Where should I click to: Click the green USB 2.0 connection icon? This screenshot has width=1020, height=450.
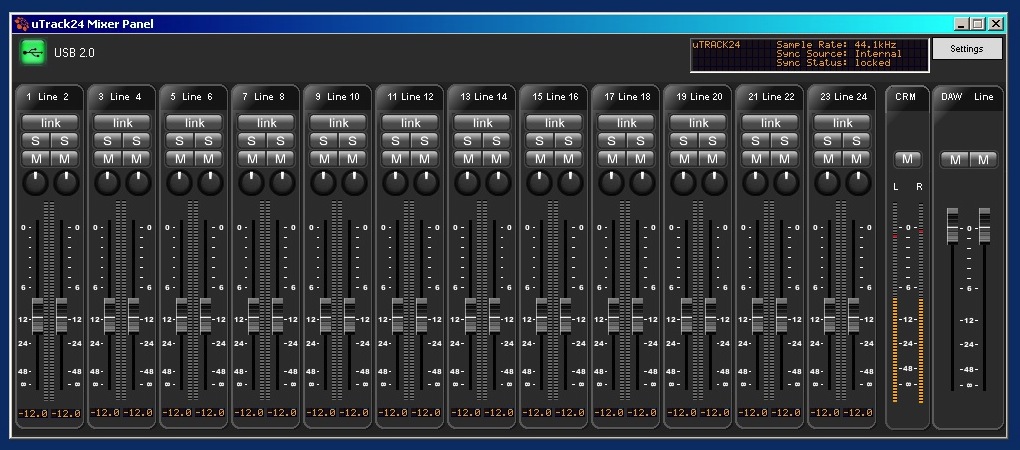[x=33, y=51]
